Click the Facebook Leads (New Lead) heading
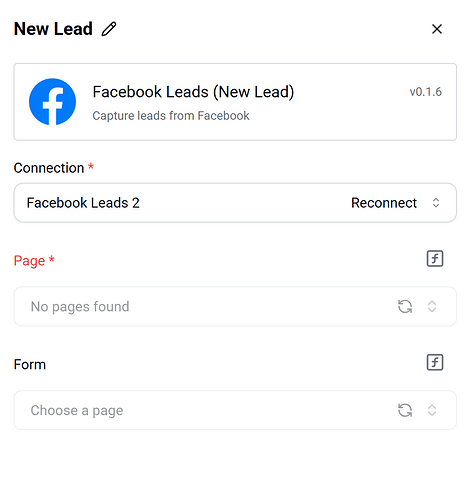 (x=193, y=92)
